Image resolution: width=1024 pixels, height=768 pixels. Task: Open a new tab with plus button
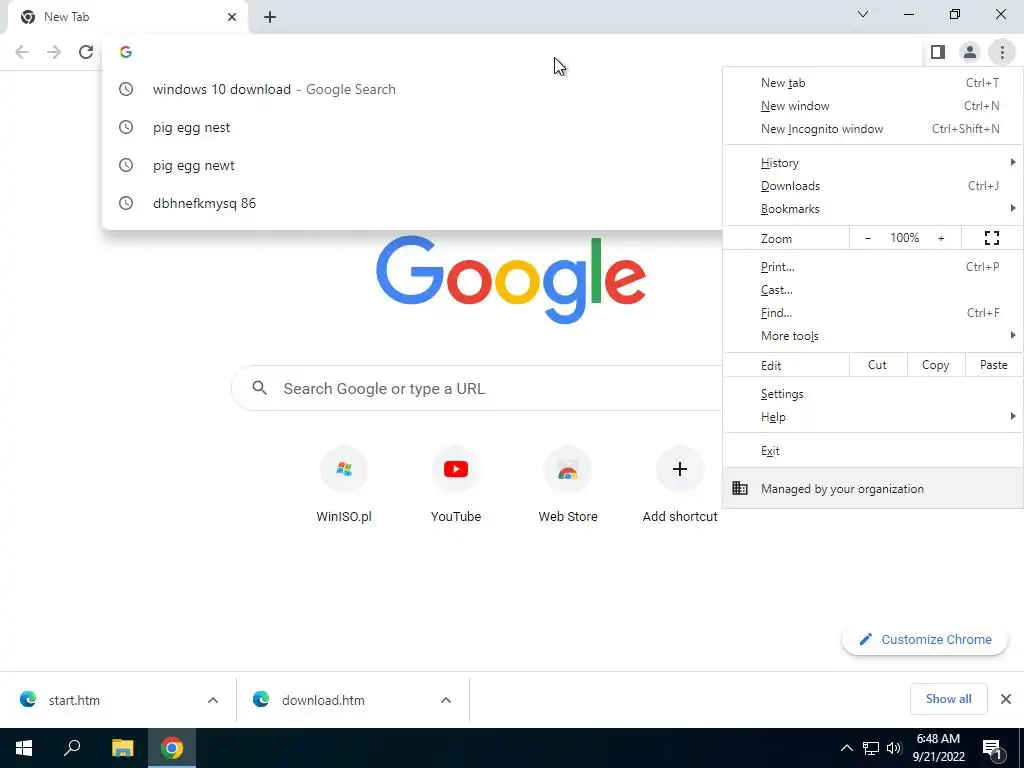coord(270,17)
